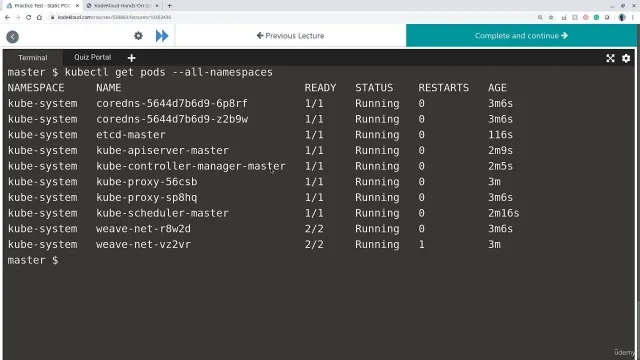
Task: Switch to the Quiz Portal tab
Action: [x=93, y=57]
